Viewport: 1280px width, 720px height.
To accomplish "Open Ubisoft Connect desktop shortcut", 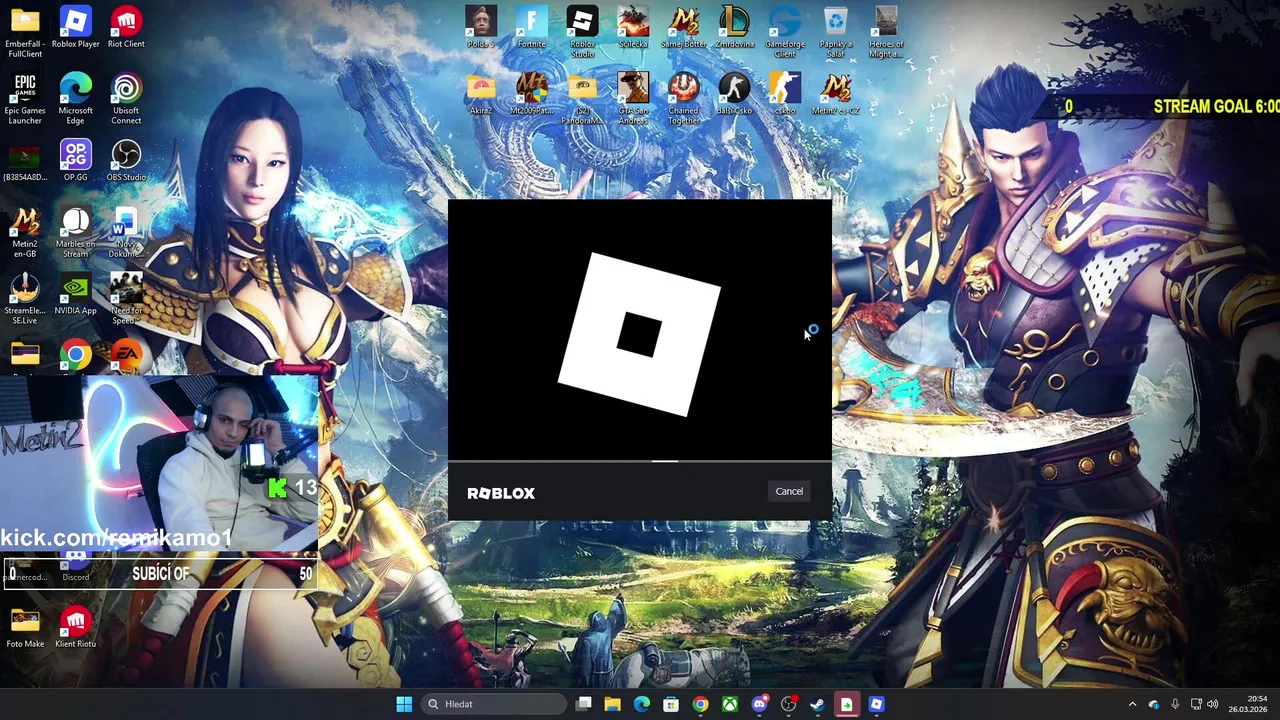I will 126,99.
